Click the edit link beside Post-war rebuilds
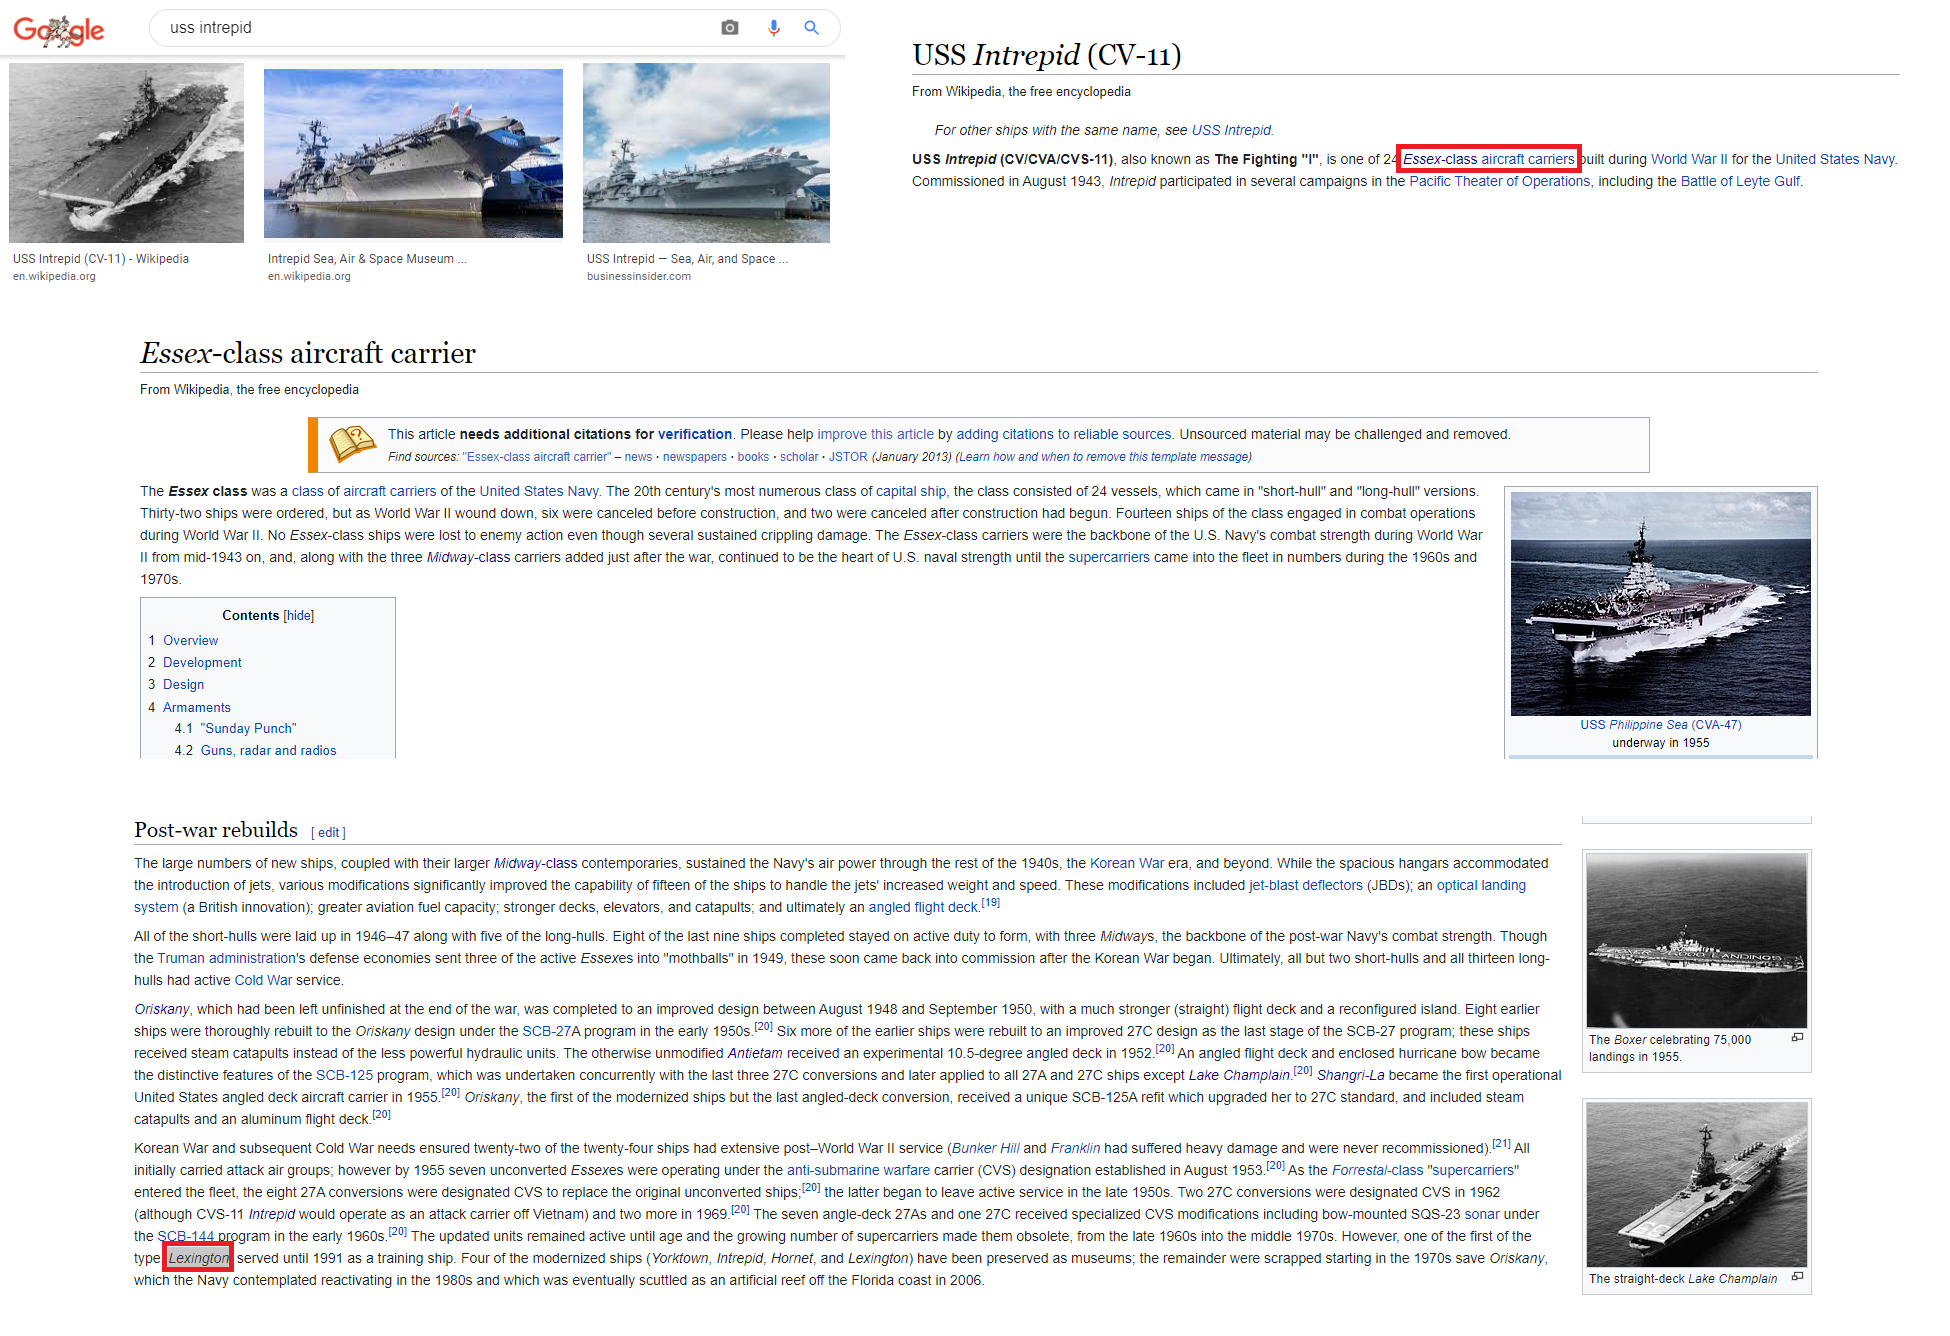Screen dimensions: 1950x1336 (328, 832)
